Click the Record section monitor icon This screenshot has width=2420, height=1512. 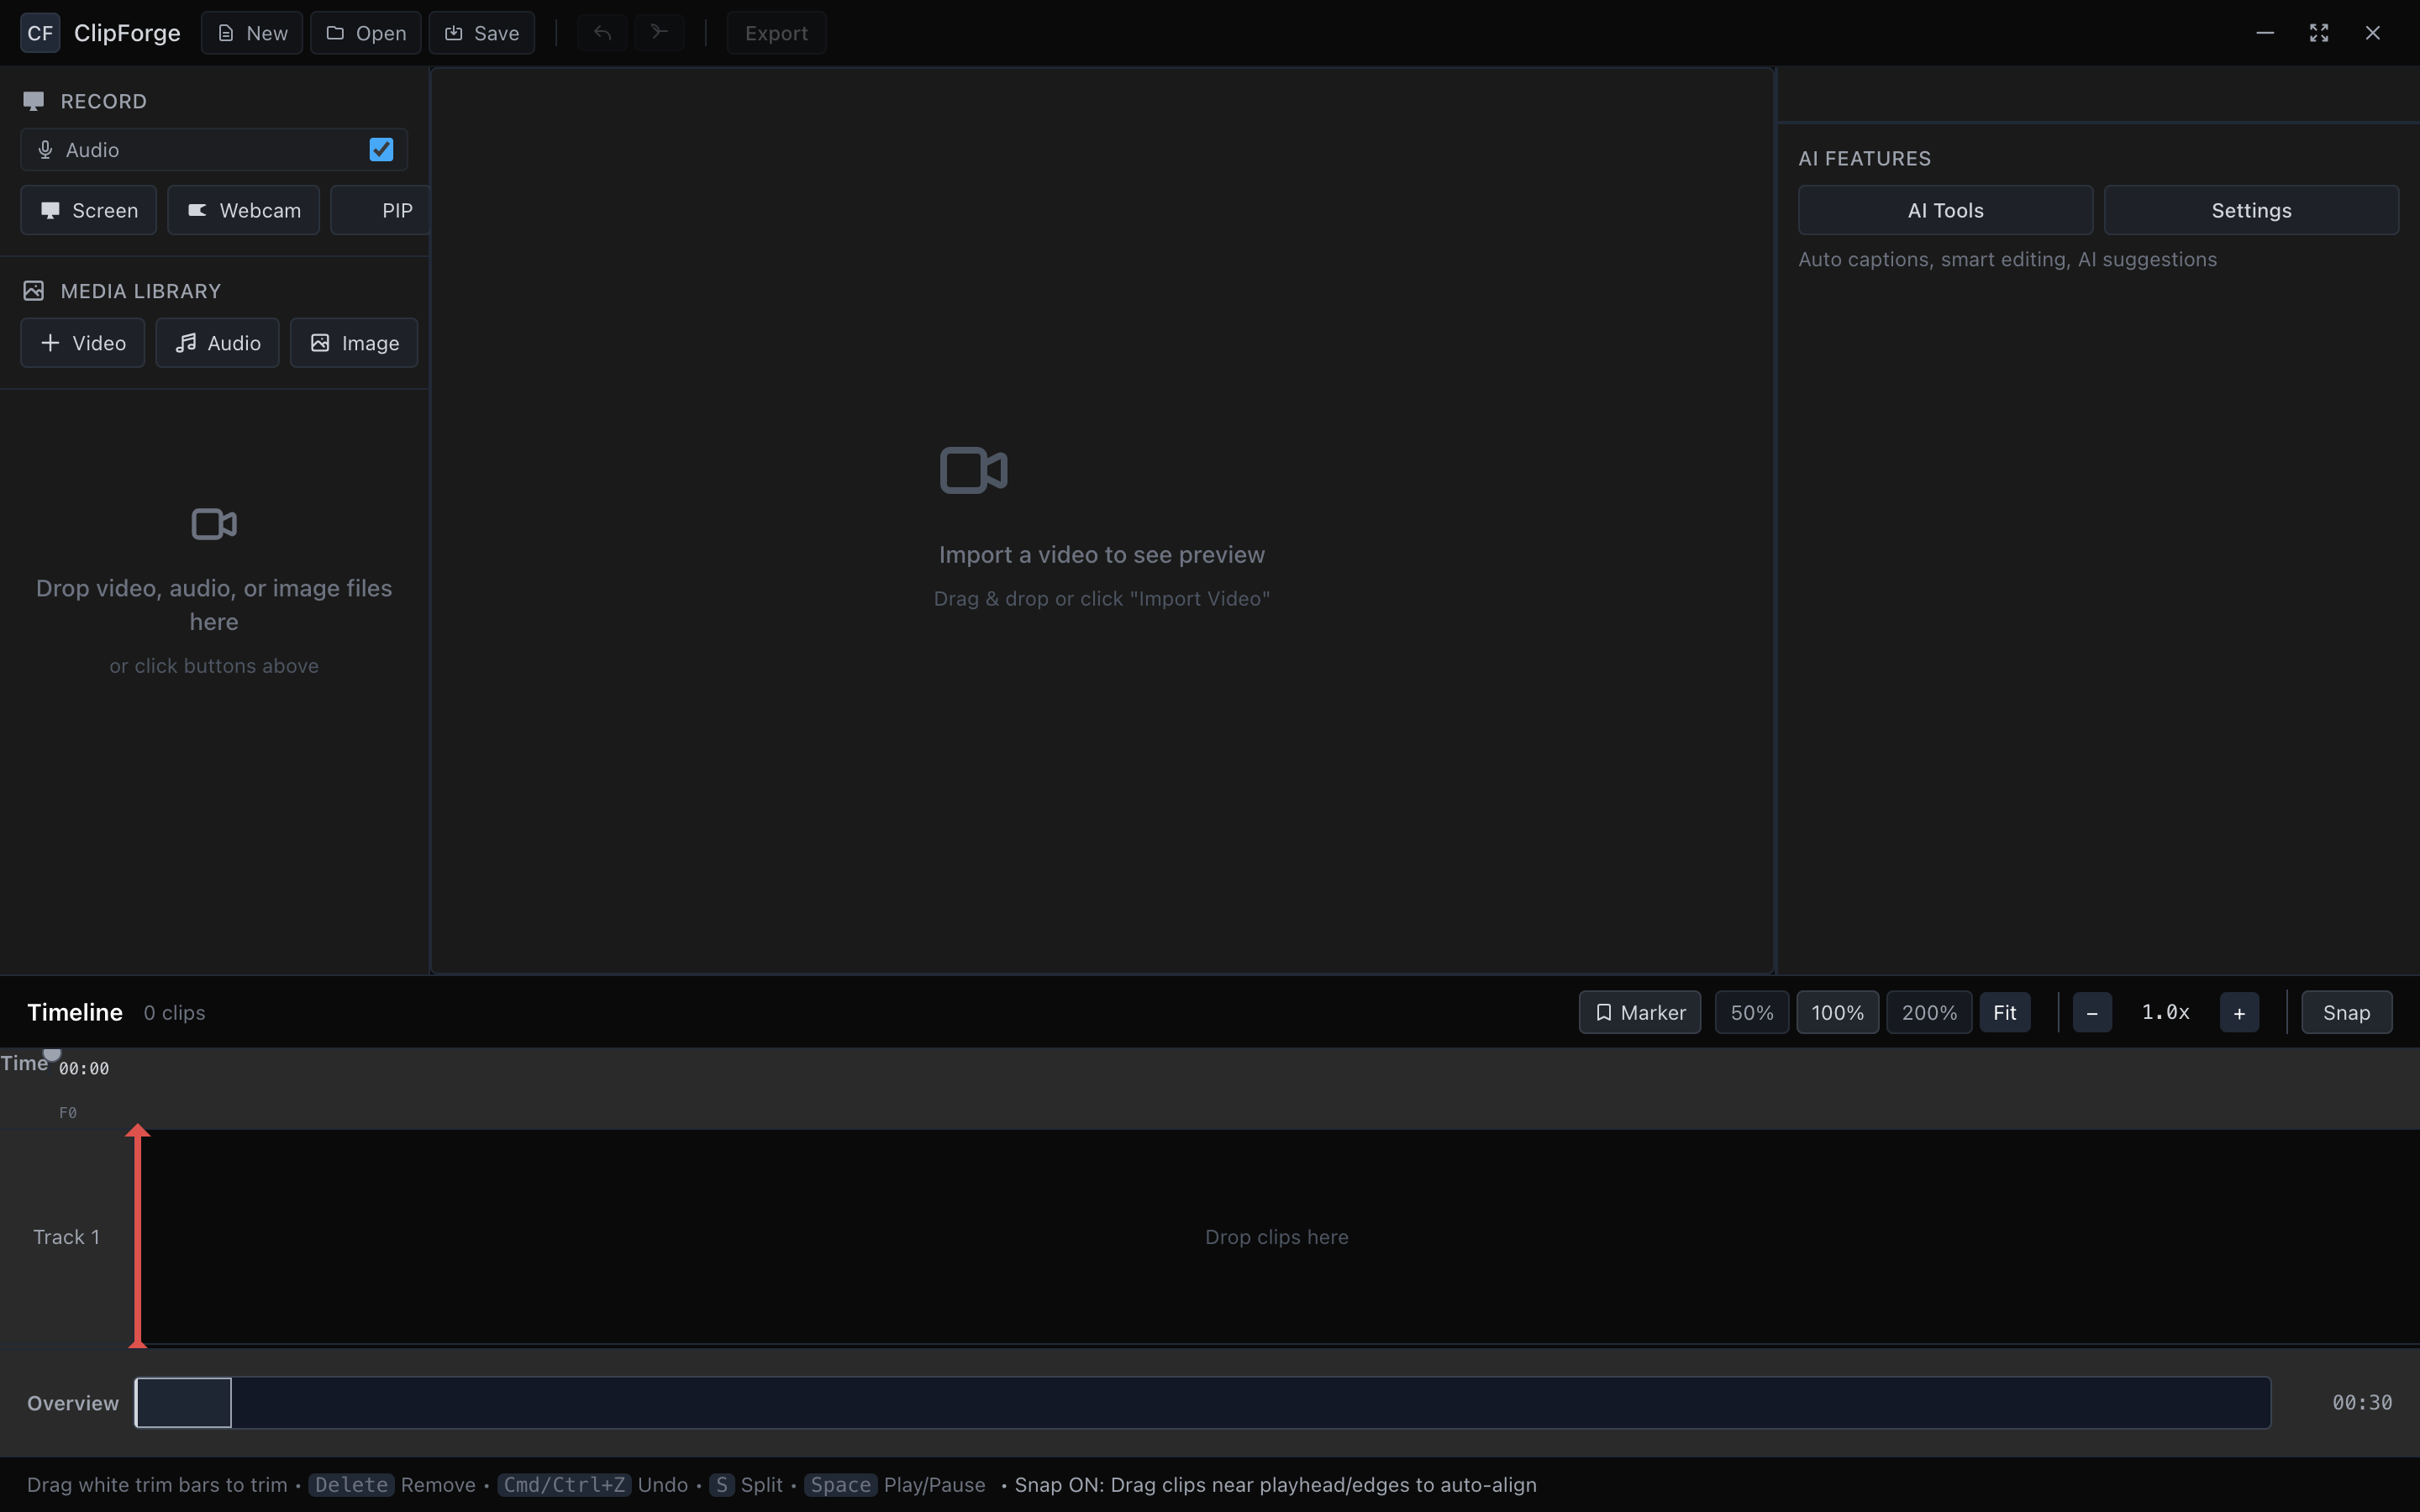[33, 101]
